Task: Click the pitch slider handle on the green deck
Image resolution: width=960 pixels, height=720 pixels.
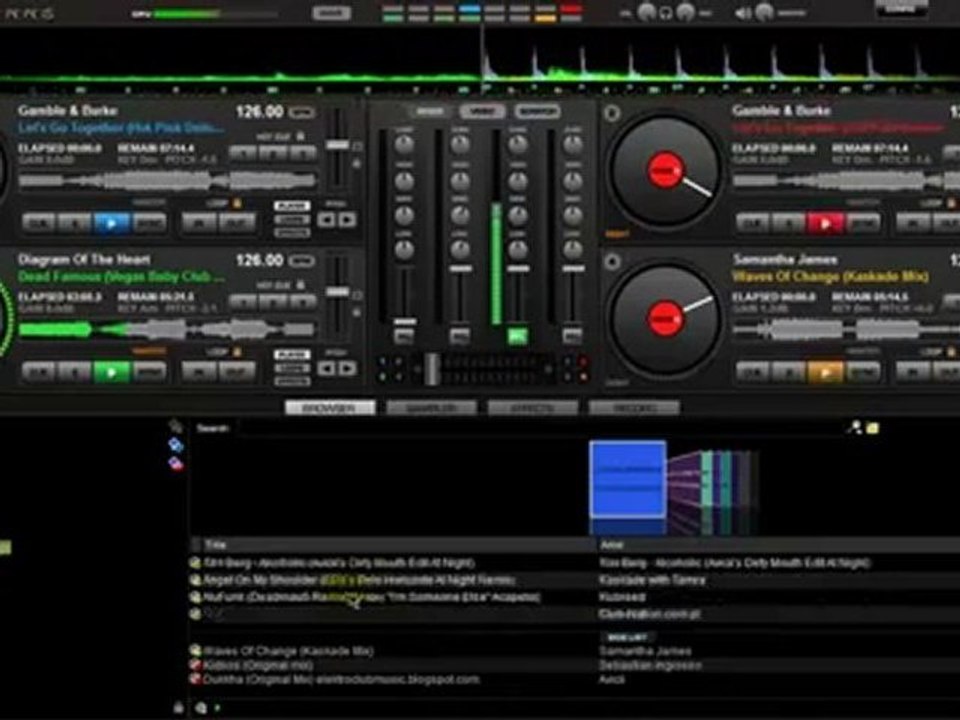Action: (337, 293)
